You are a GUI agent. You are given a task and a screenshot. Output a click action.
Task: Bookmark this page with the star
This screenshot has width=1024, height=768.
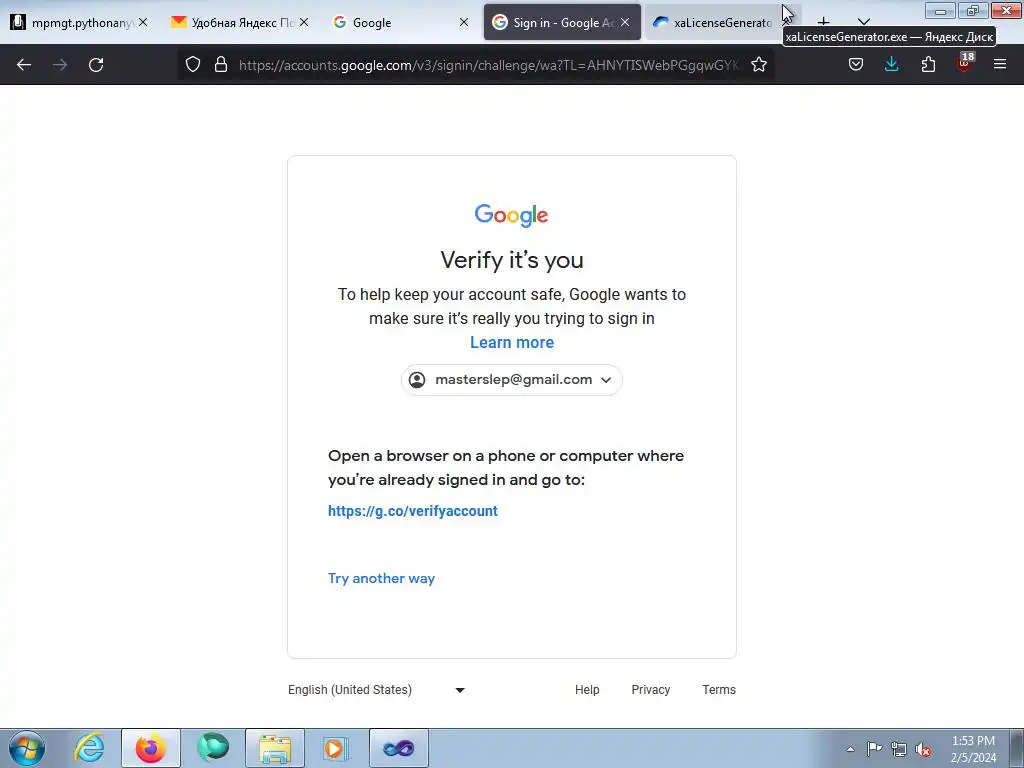click(x=759, y=65)
